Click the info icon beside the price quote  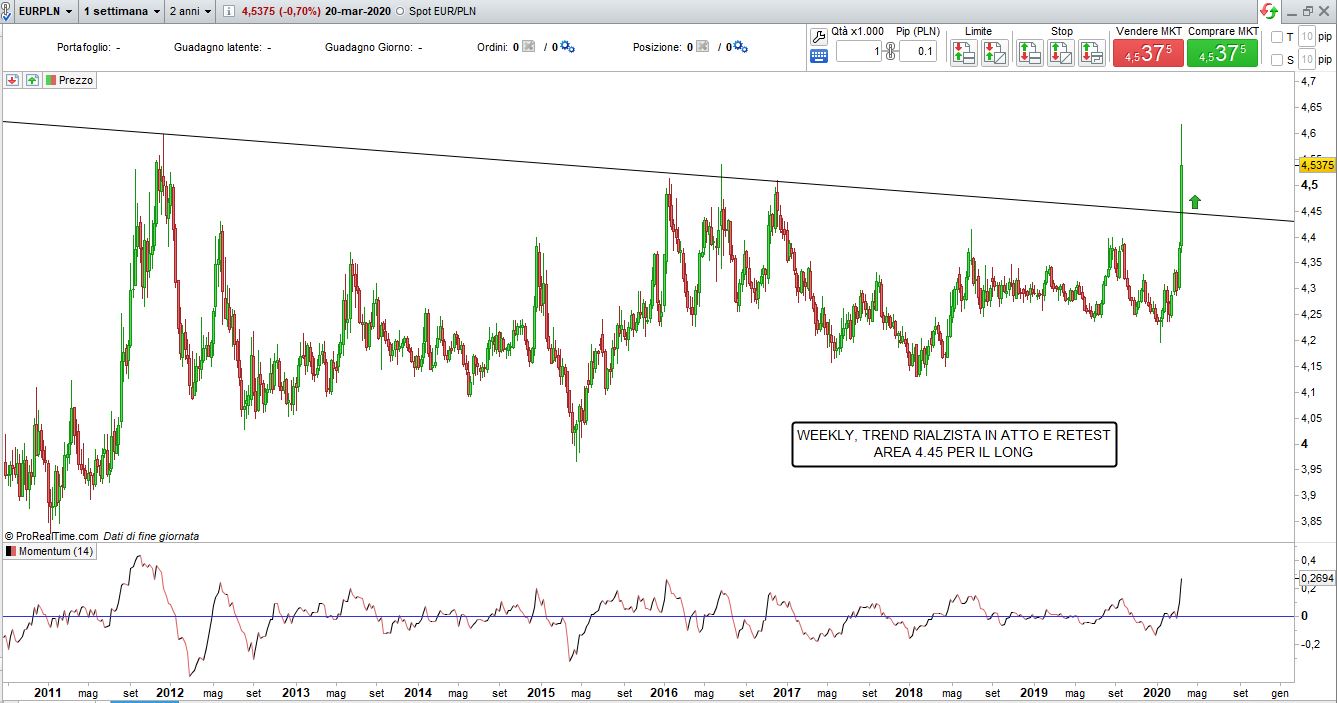pos(229,11)
